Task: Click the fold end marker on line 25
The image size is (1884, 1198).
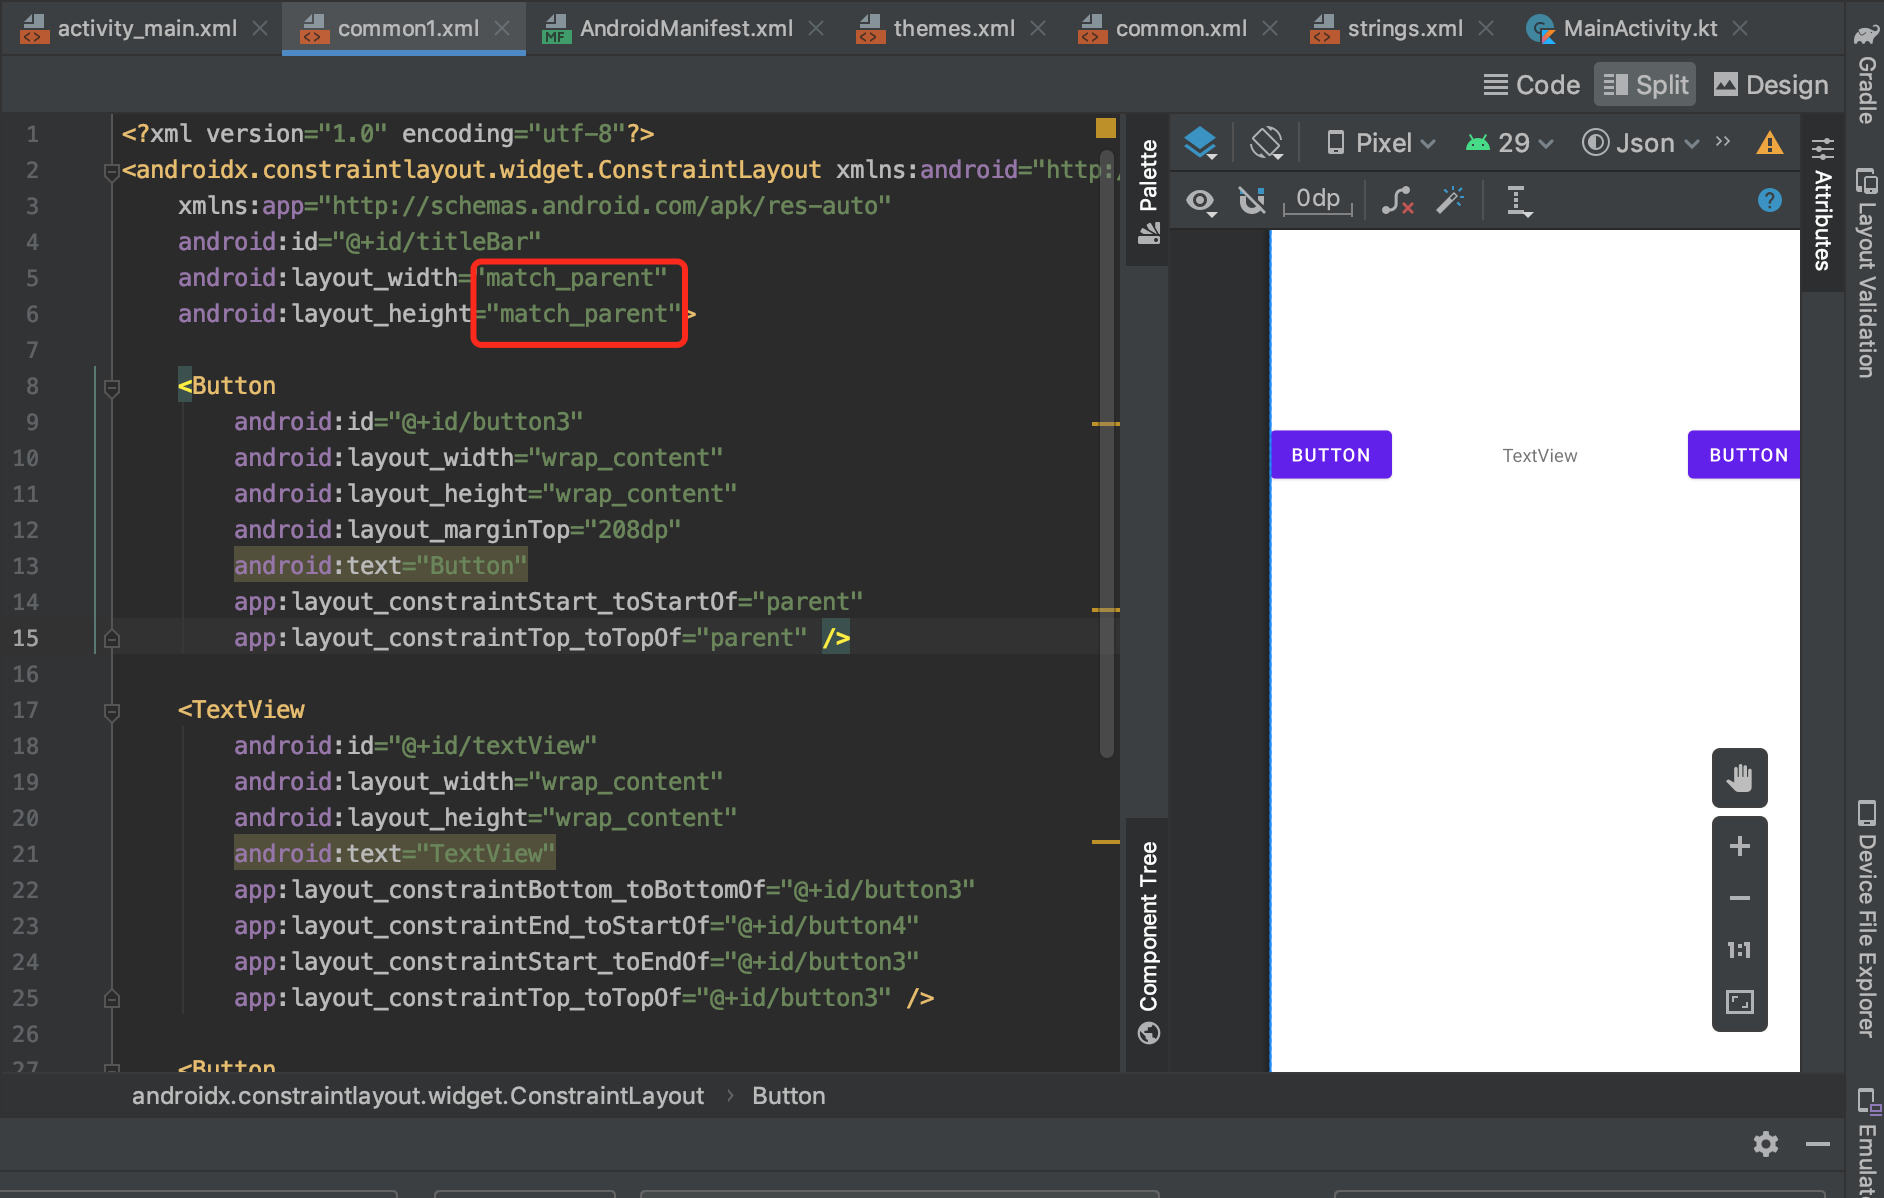Action: pyautogui.click(x=112, y=998)
